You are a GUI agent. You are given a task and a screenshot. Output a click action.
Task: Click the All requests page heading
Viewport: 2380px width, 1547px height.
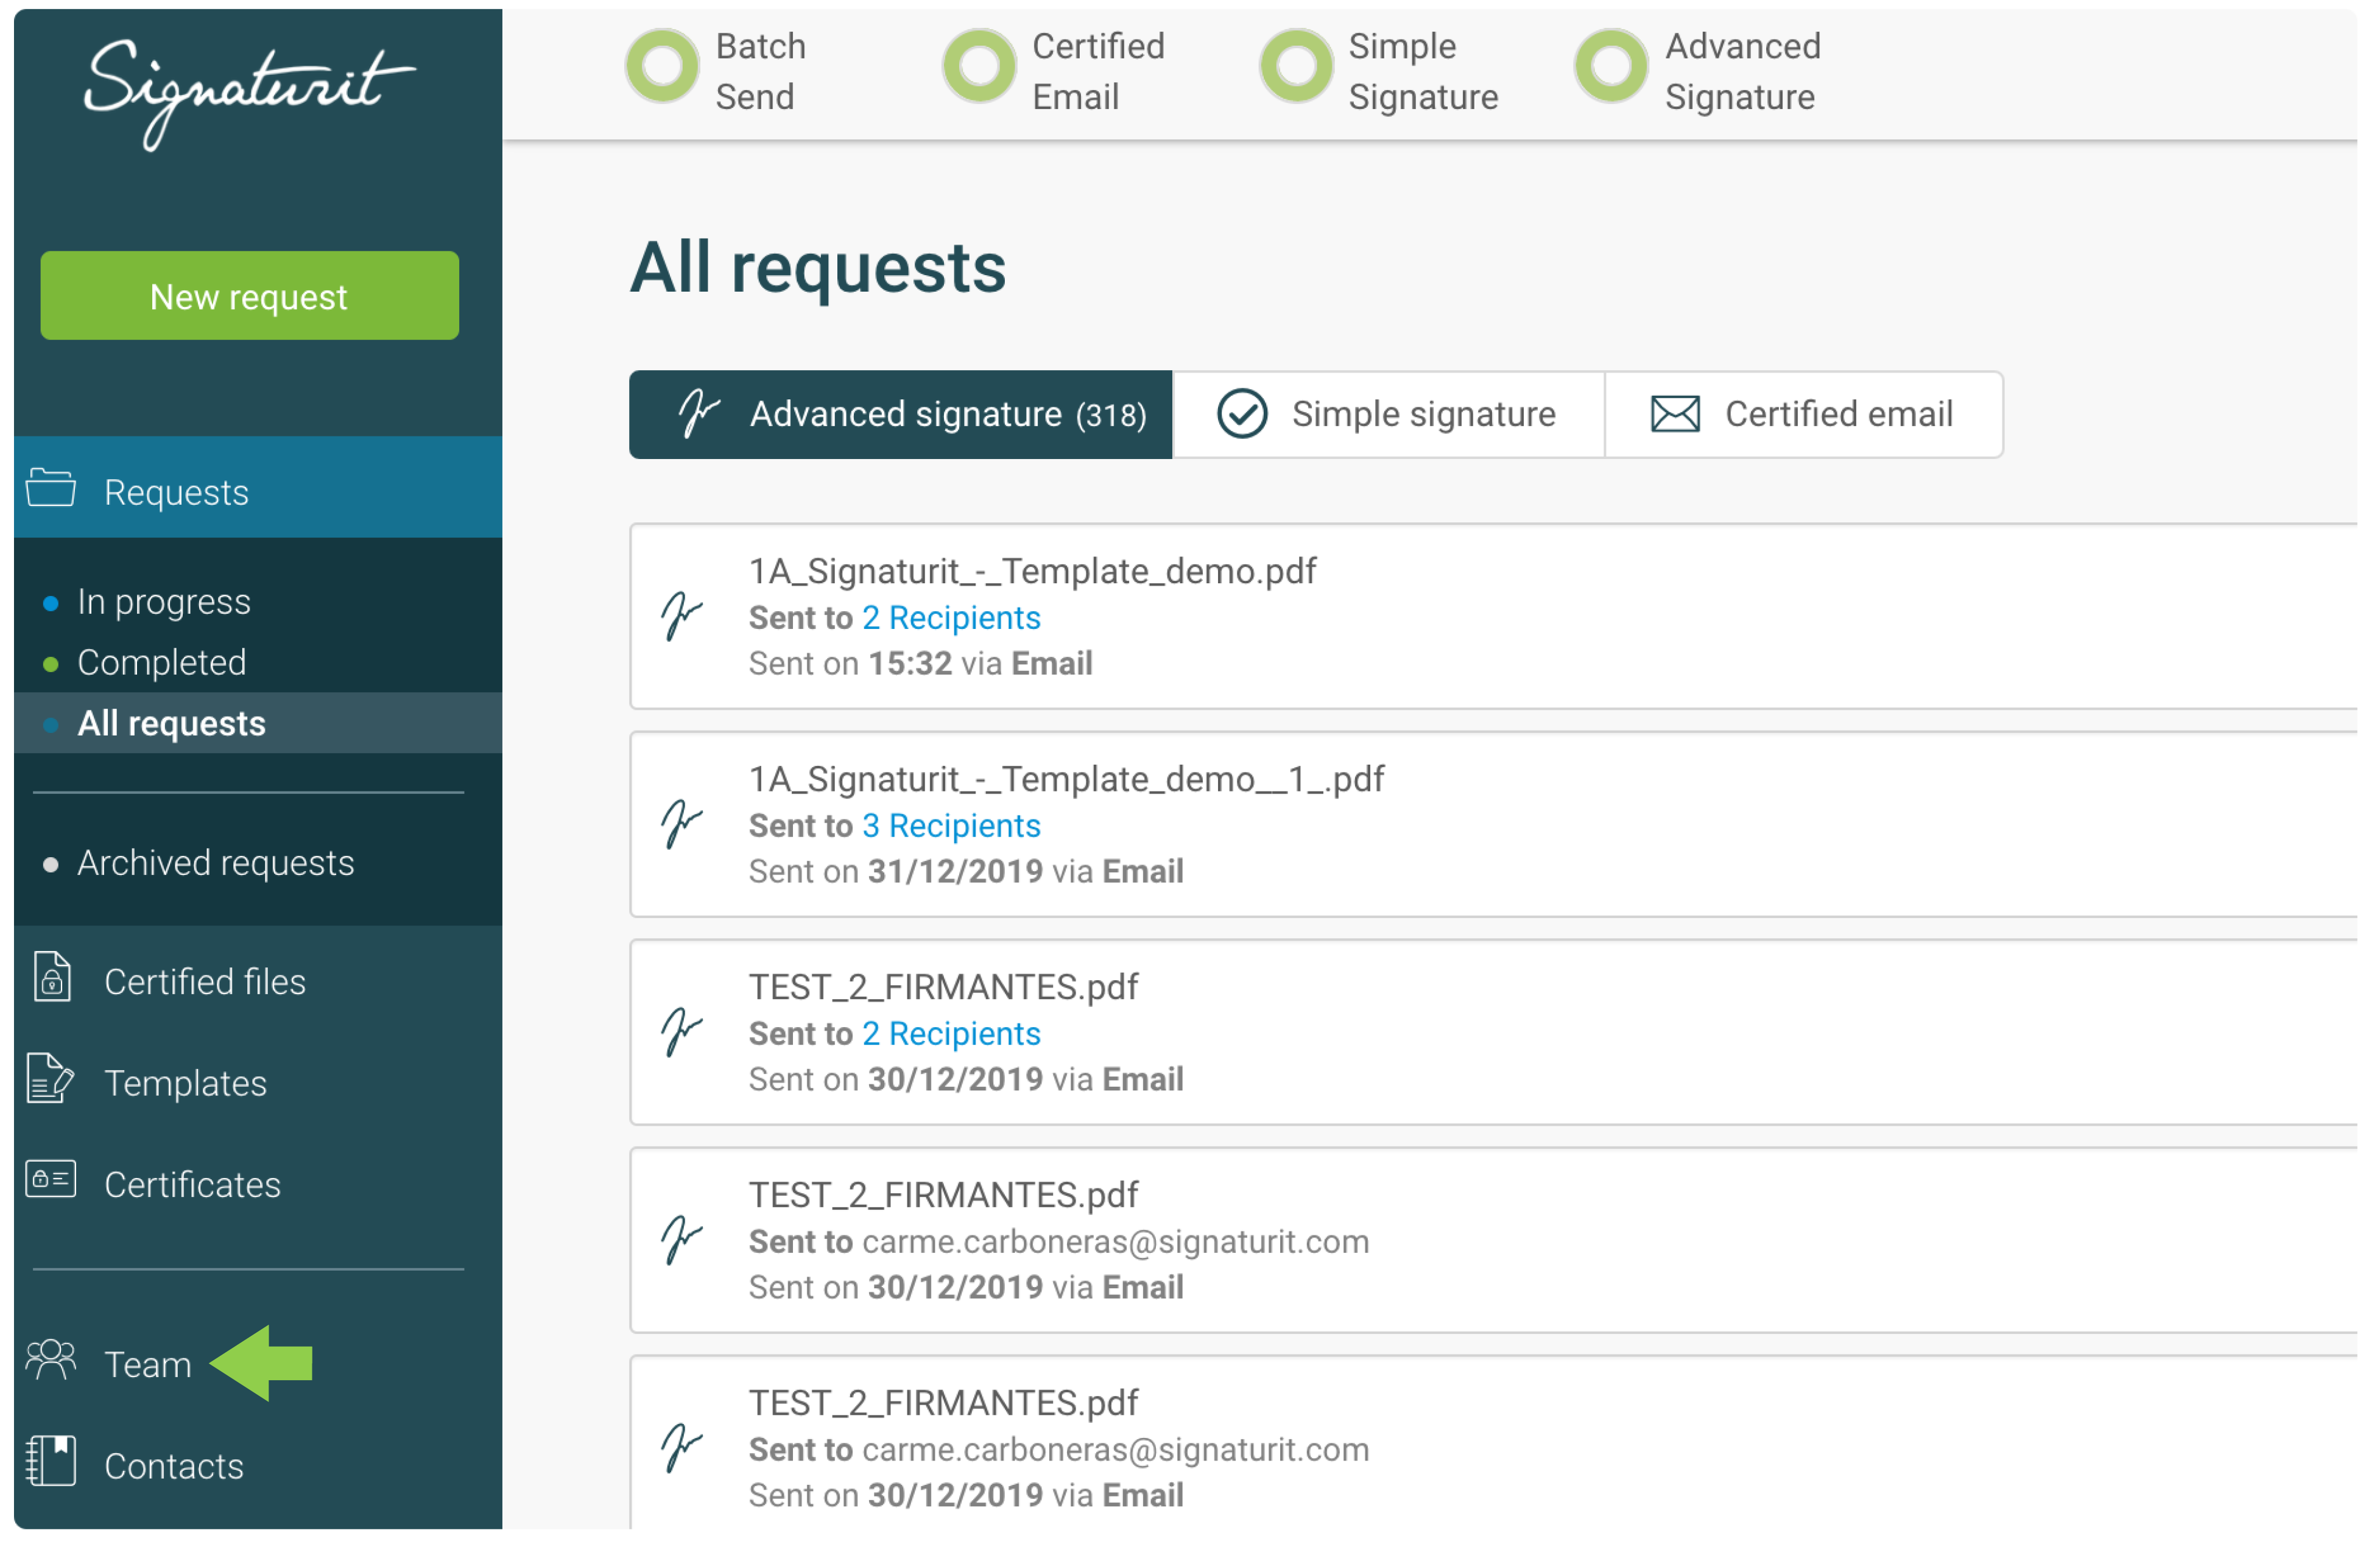pos(819,268)
